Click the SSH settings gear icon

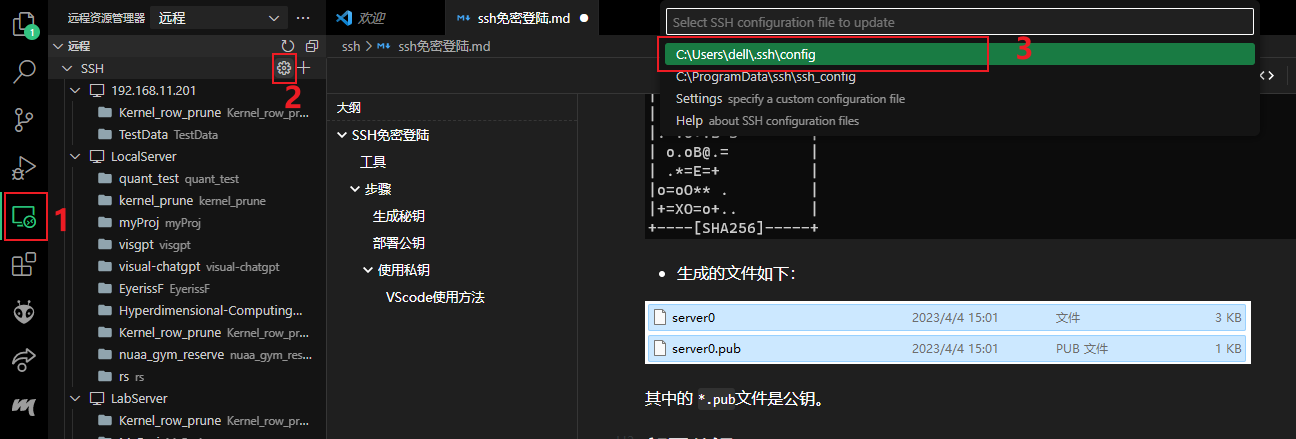[284, 68]
